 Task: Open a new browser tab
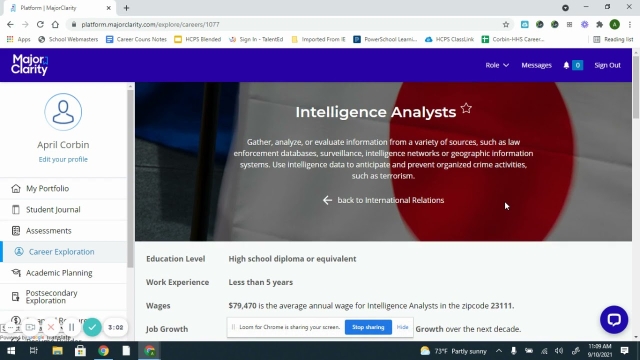(x=126, y=8)
